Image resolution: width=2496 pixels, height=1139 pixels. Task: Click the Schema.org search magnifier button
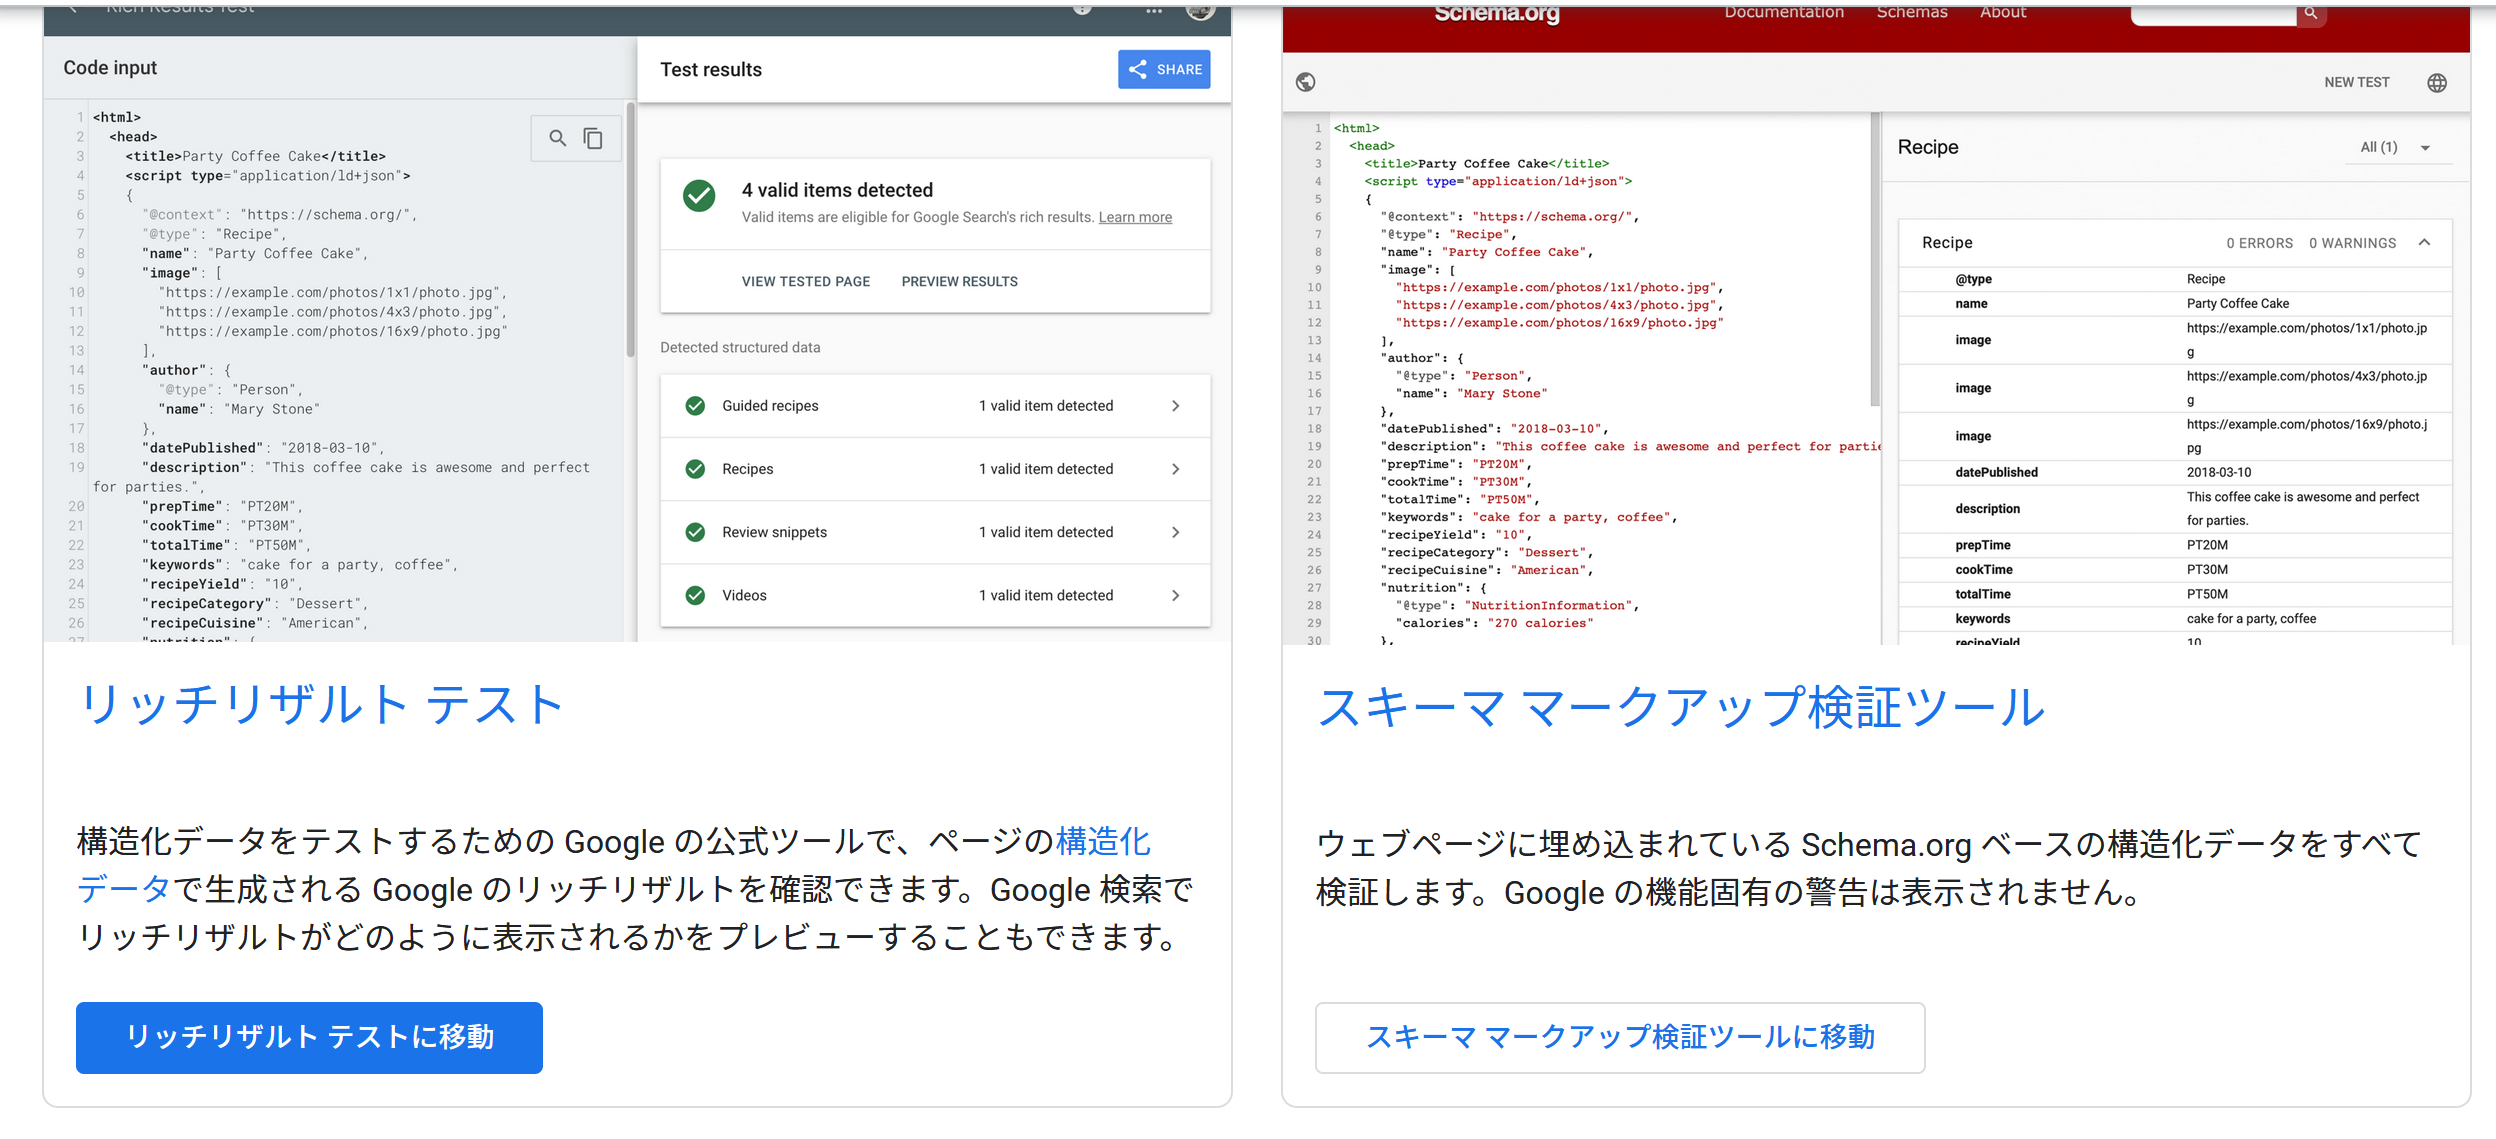point(2311,14)
